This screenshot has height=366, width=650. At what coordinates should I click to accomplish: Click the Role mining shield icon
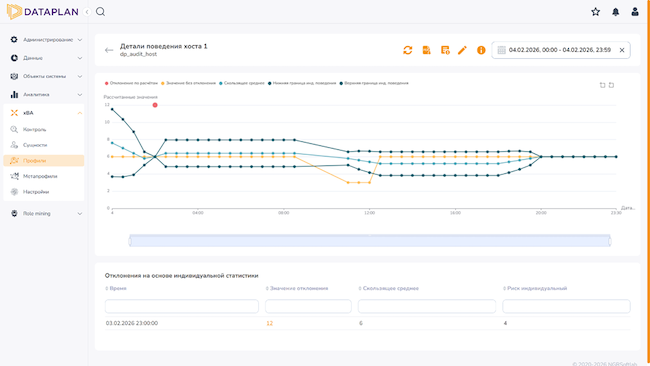click(14, 213)
